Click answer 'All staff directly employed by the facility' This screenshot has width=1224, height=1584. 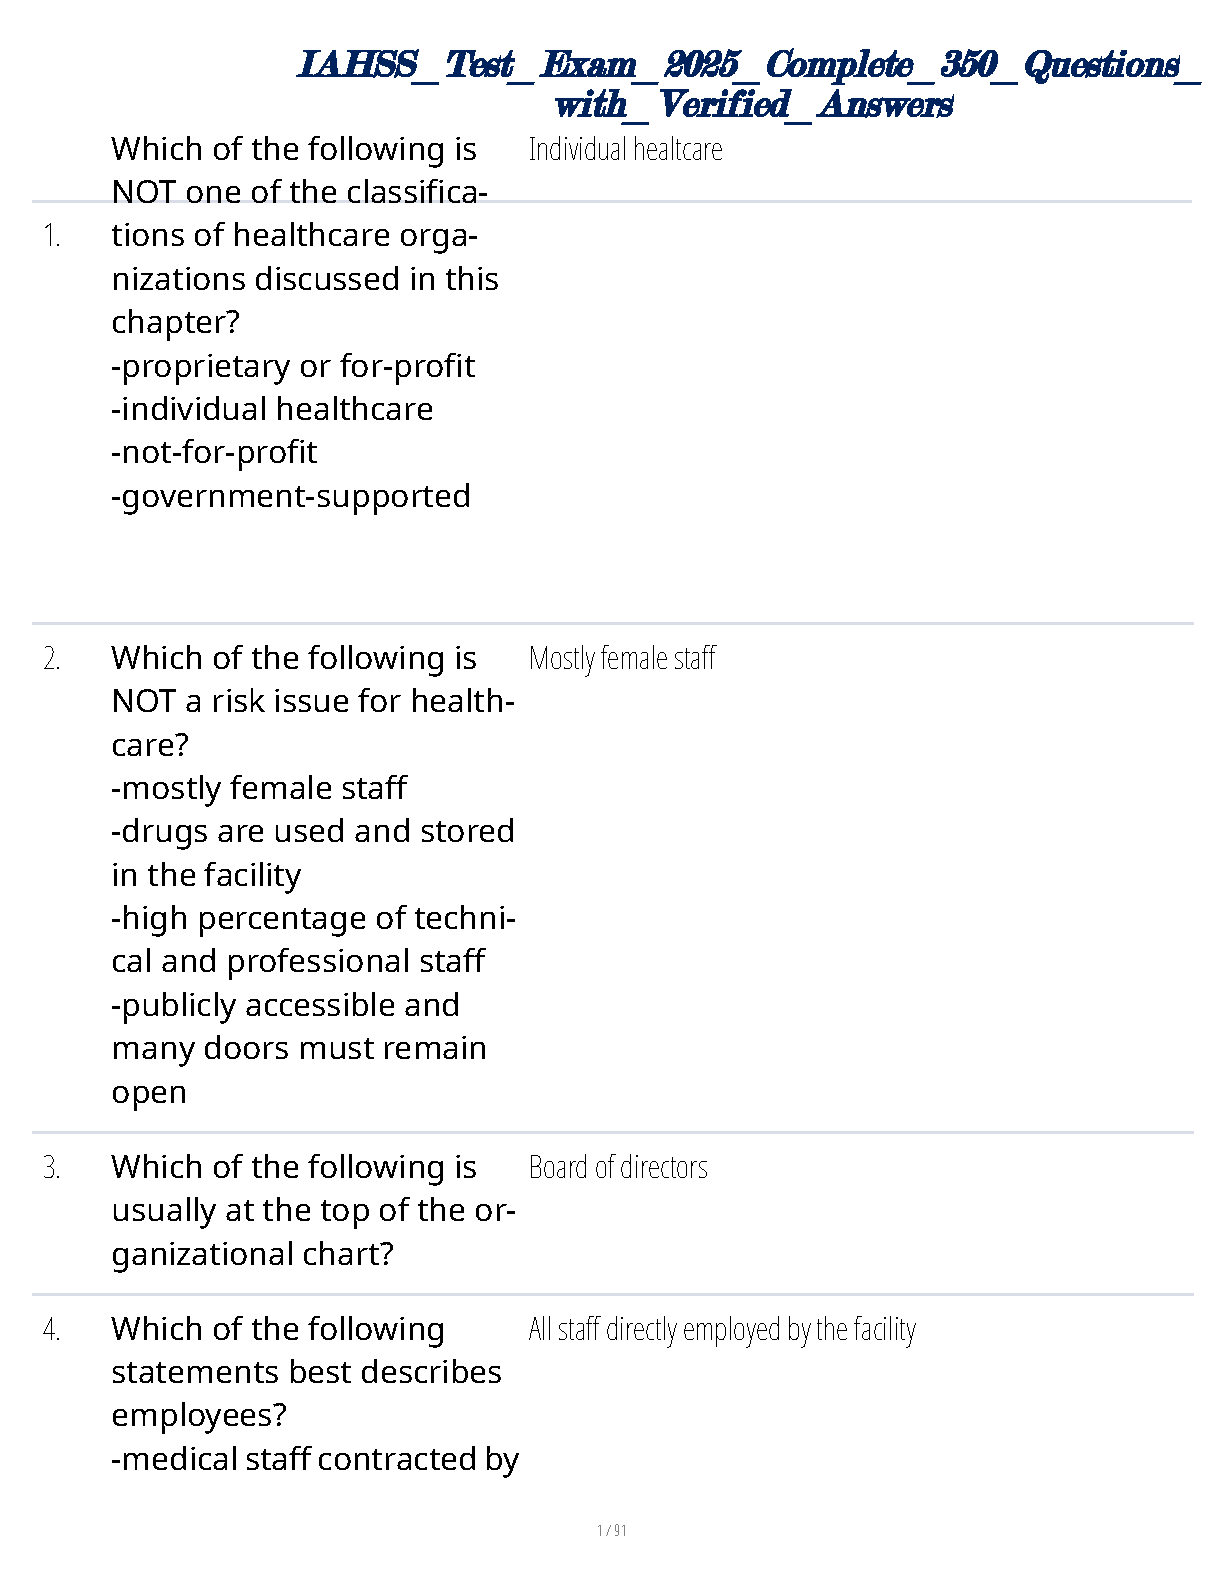[722, 1330]
